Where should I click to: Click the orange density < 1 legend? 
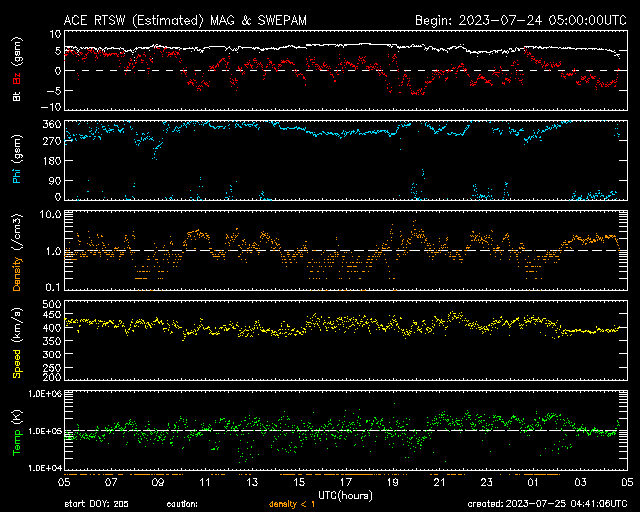297,504
